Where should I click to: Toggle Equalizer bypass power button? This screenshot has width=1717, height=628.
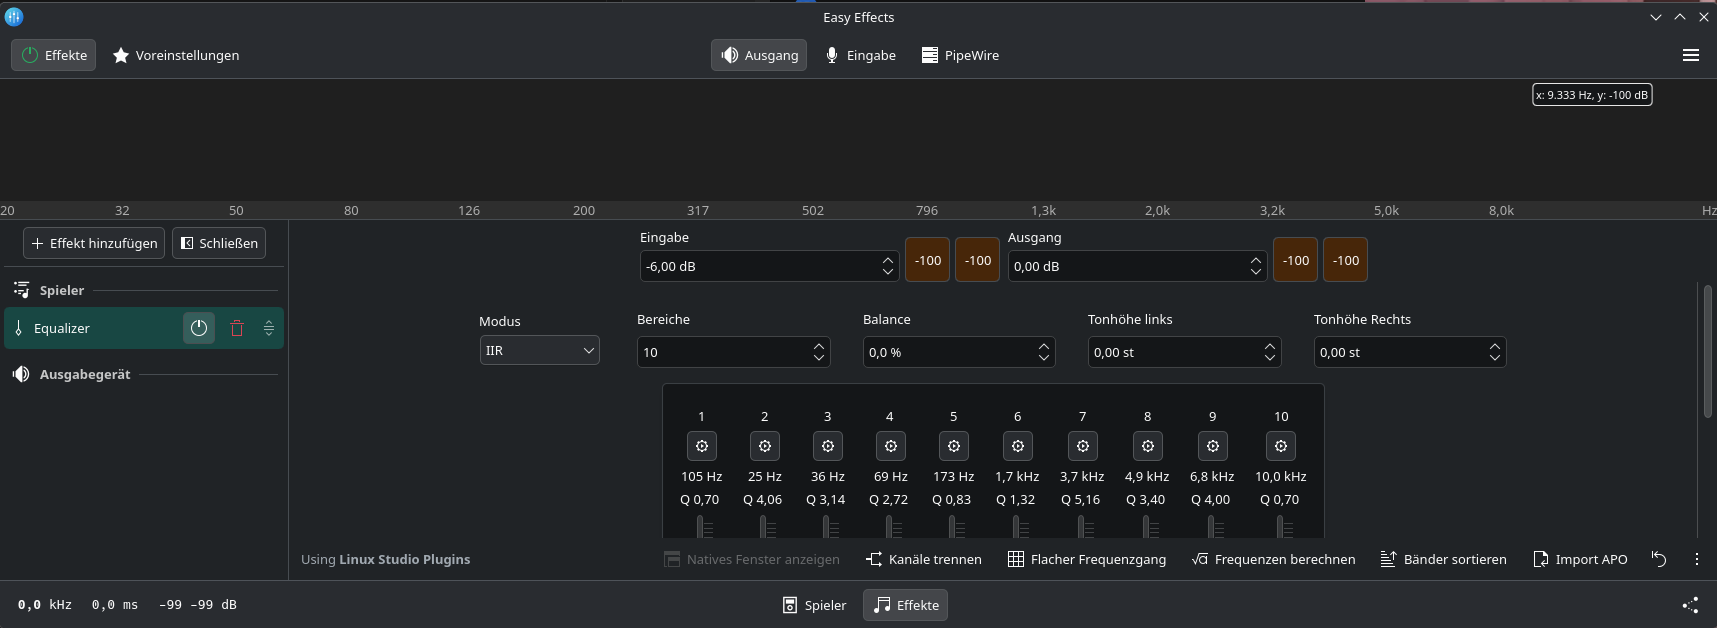point(199,328)
